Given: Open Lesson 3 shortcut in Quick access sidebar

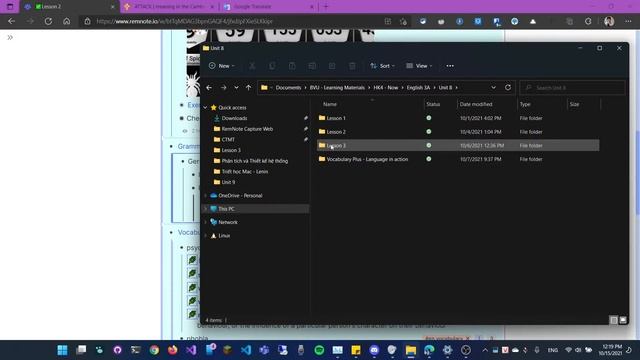Looking at the screenshot, I should pyautogui.click(x=231, y=150).
